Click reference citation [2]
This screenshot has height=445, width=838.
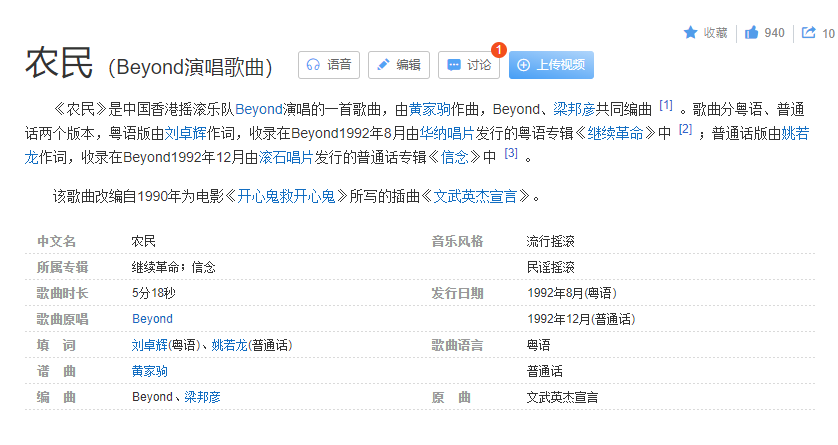[x=685, y=129]
